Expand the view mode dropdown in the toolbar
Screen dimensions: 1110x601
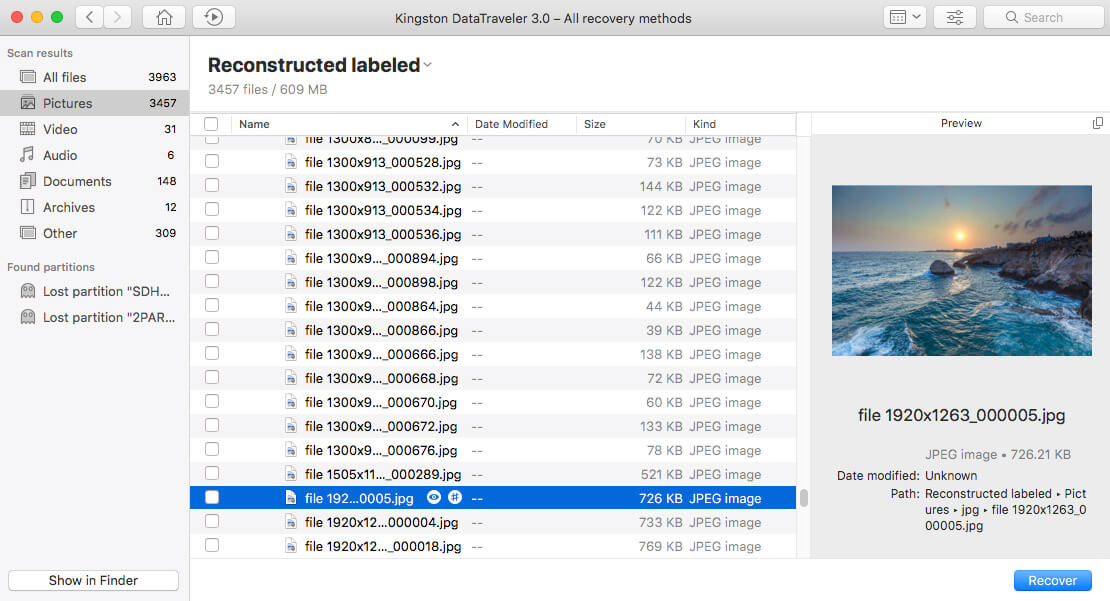pyautogui.click(x=904, y=17)
